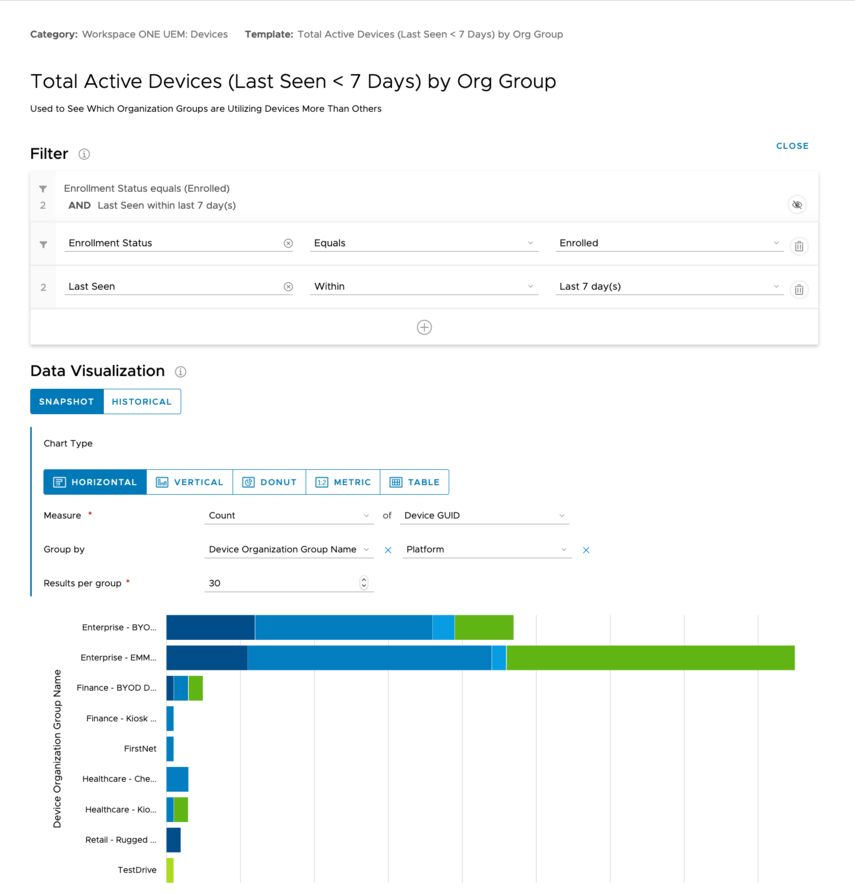The image size is (855, 893).
Task: Add a new filter rule
Action: [424, 327]
